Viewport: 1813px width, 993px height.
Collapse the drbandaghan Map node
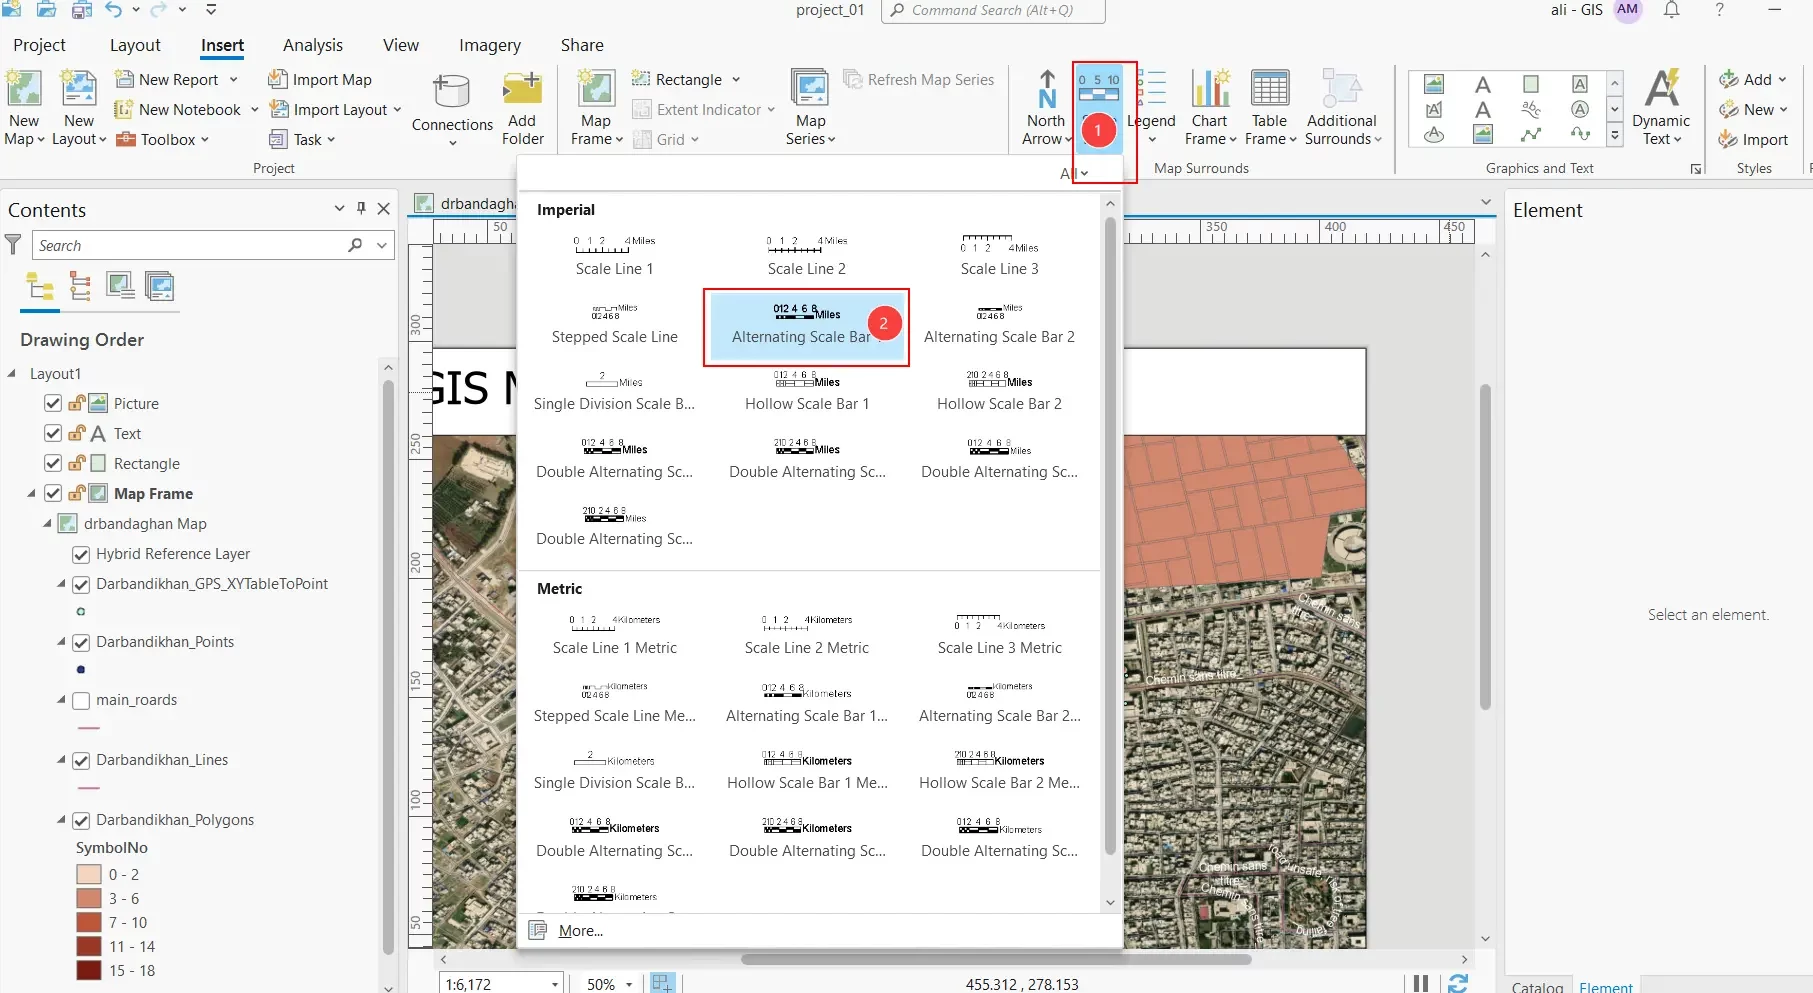[47, 523]
